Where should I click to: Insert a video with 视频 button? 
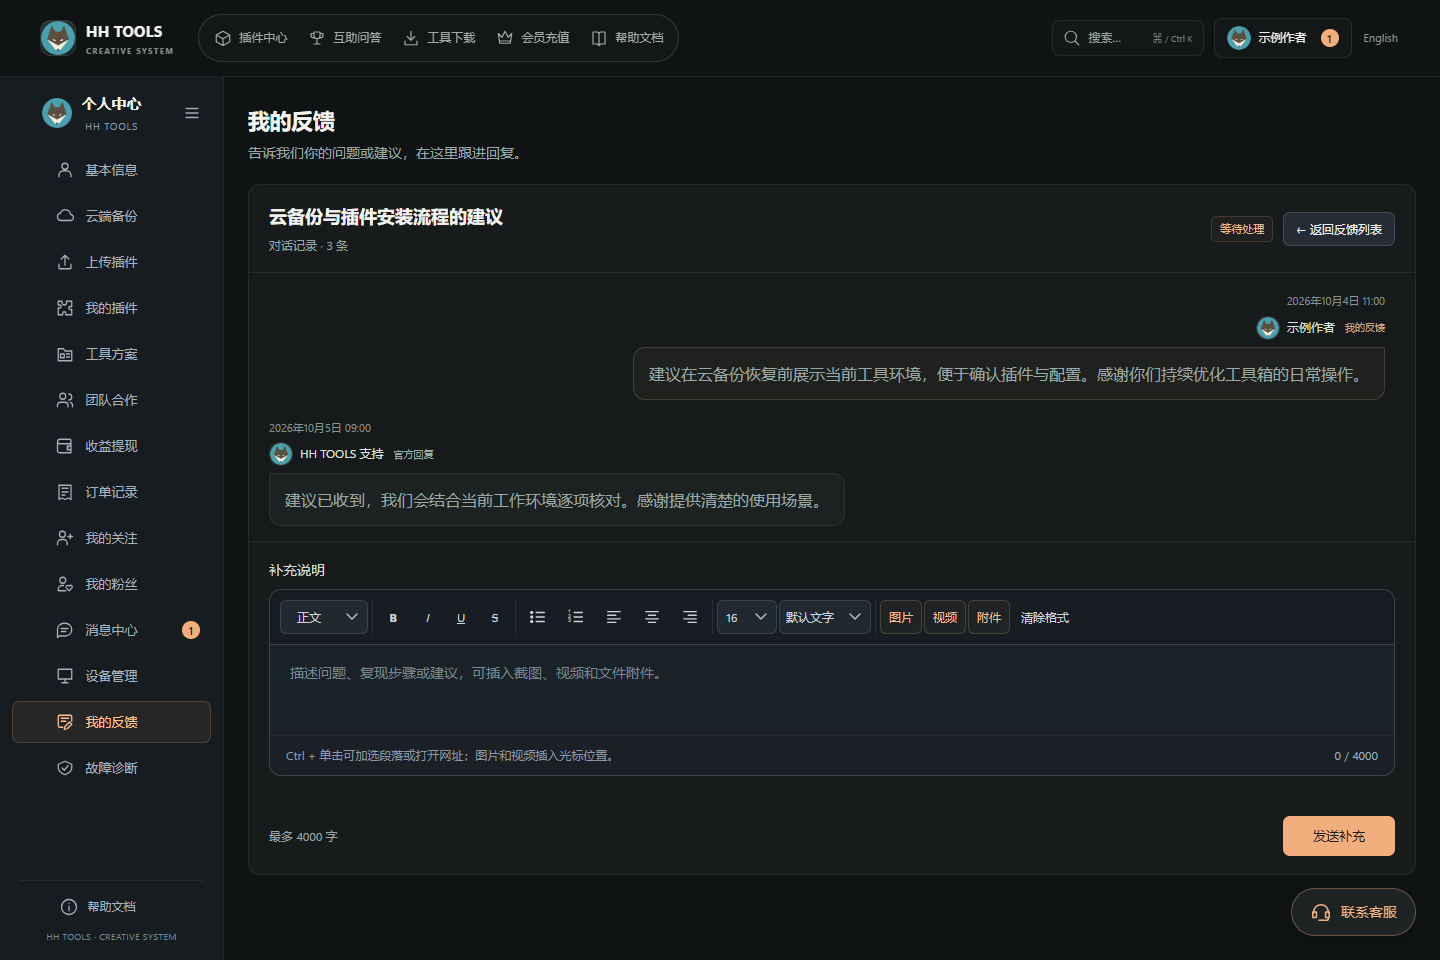tap(945, 617)
